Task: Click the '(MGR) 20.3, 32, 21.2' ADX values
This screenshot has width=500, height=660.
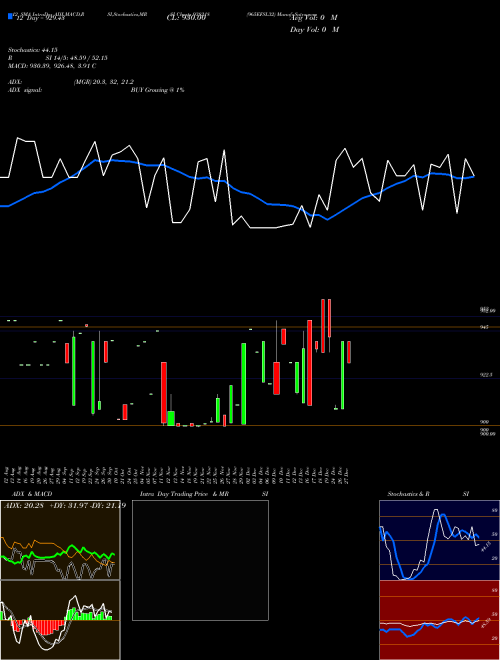Action: tap(104, 82)
